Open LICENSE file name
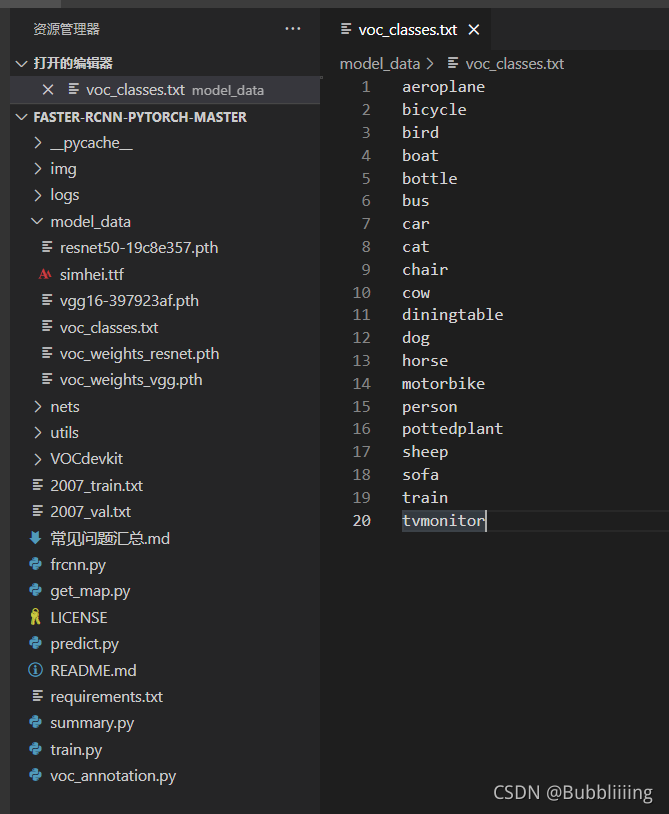Viewport: 669px width, 814px height. (79, 618)
